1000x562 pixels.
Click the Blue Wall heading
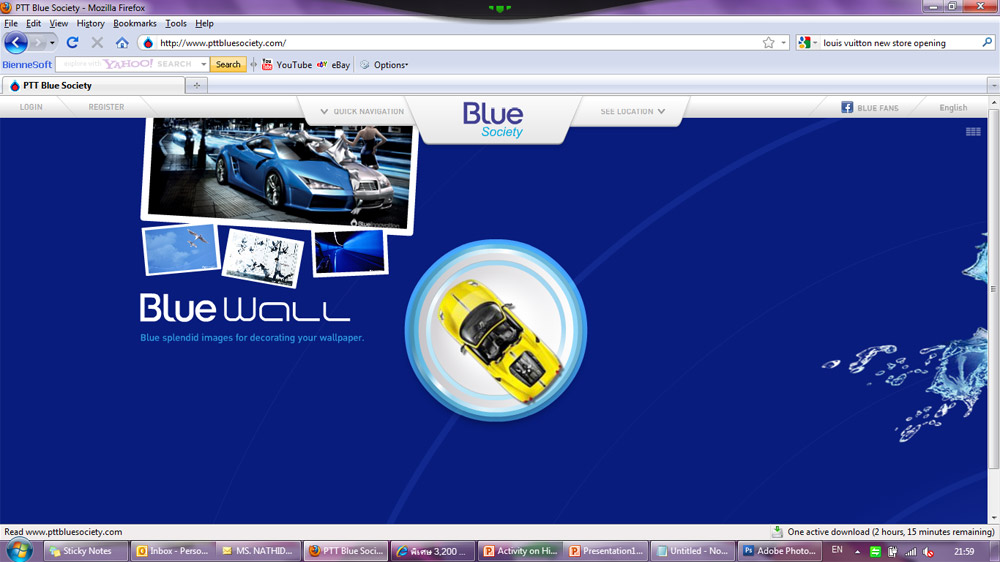pos(245,309)
